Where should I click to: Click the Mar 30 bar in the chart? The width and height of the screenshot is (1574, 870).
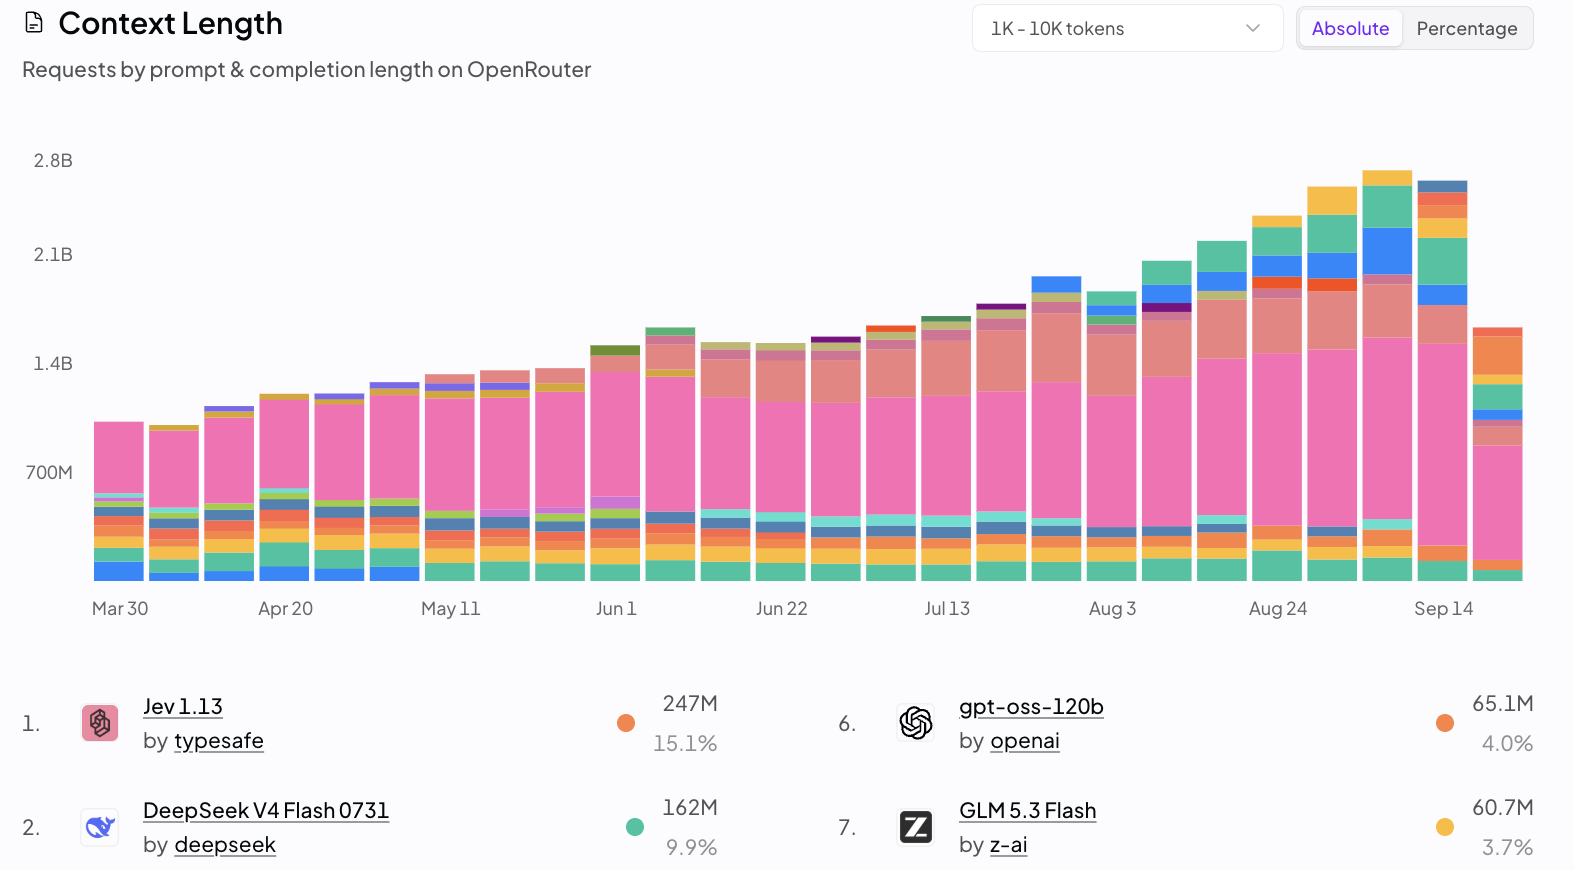[x=119, y=501]
